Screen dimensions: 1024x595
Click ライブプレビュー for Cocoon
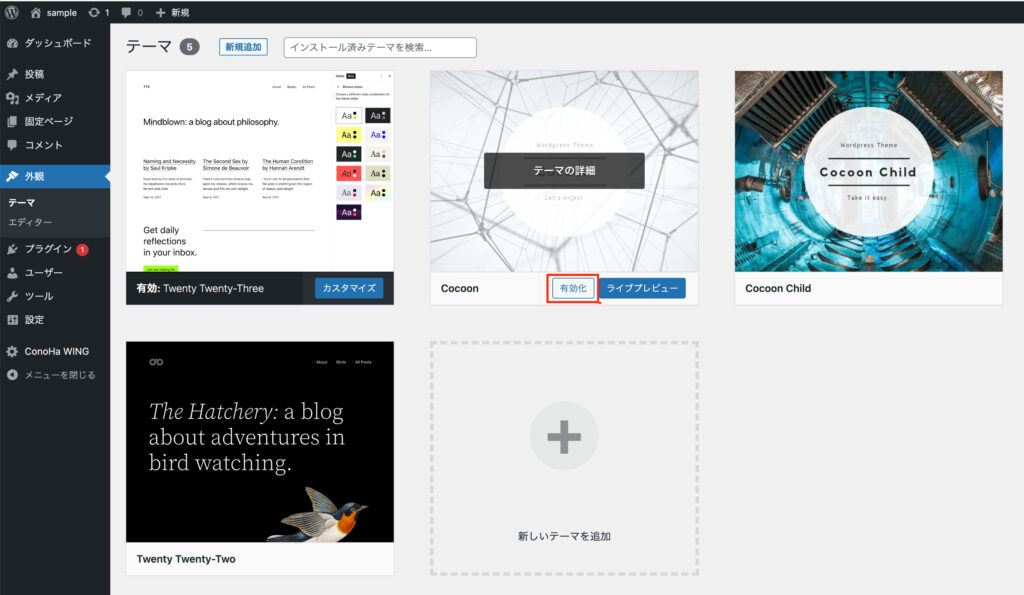point(642,288)
